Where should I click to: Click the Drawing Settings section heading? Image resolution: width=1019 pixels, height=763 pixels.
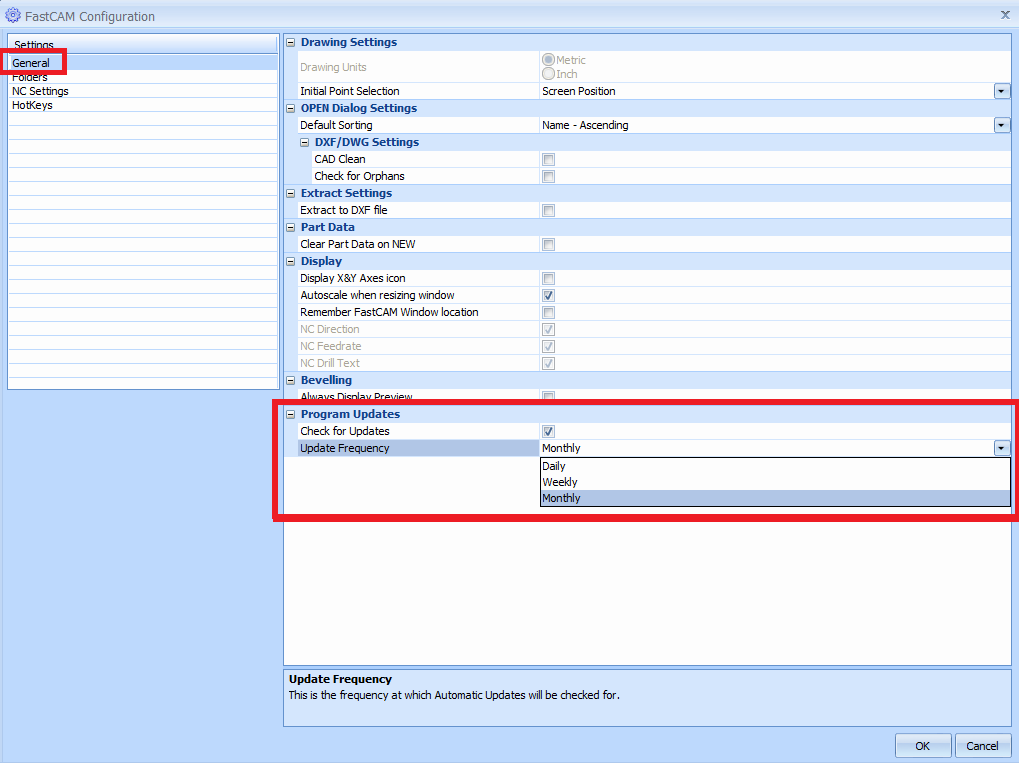coord(348,42)
